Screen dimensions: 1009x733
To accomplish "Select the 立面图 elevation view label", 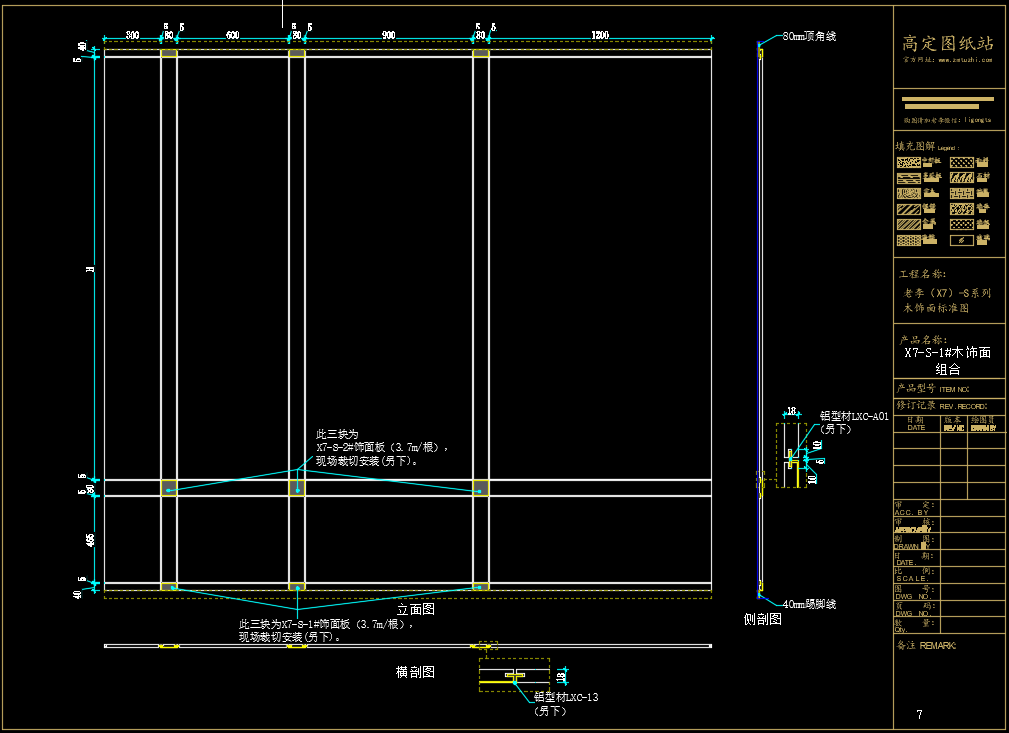I will (415, 609).
